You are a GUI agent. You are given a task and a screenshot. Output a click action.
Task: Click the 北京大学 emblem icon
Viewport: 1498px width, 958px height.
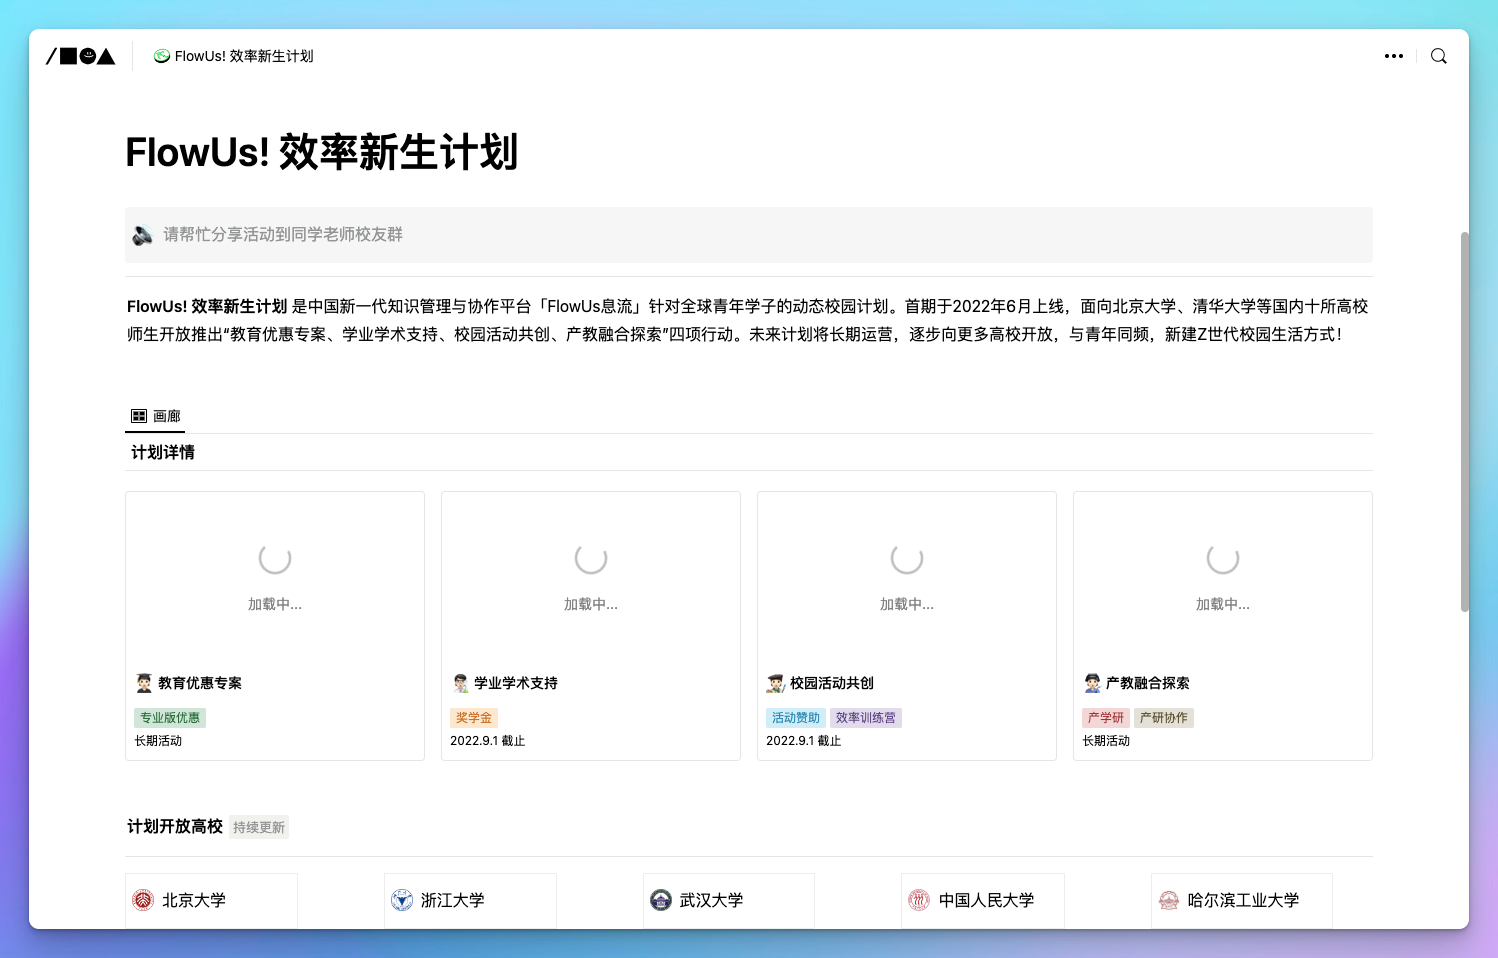click(x=143, y=900)
